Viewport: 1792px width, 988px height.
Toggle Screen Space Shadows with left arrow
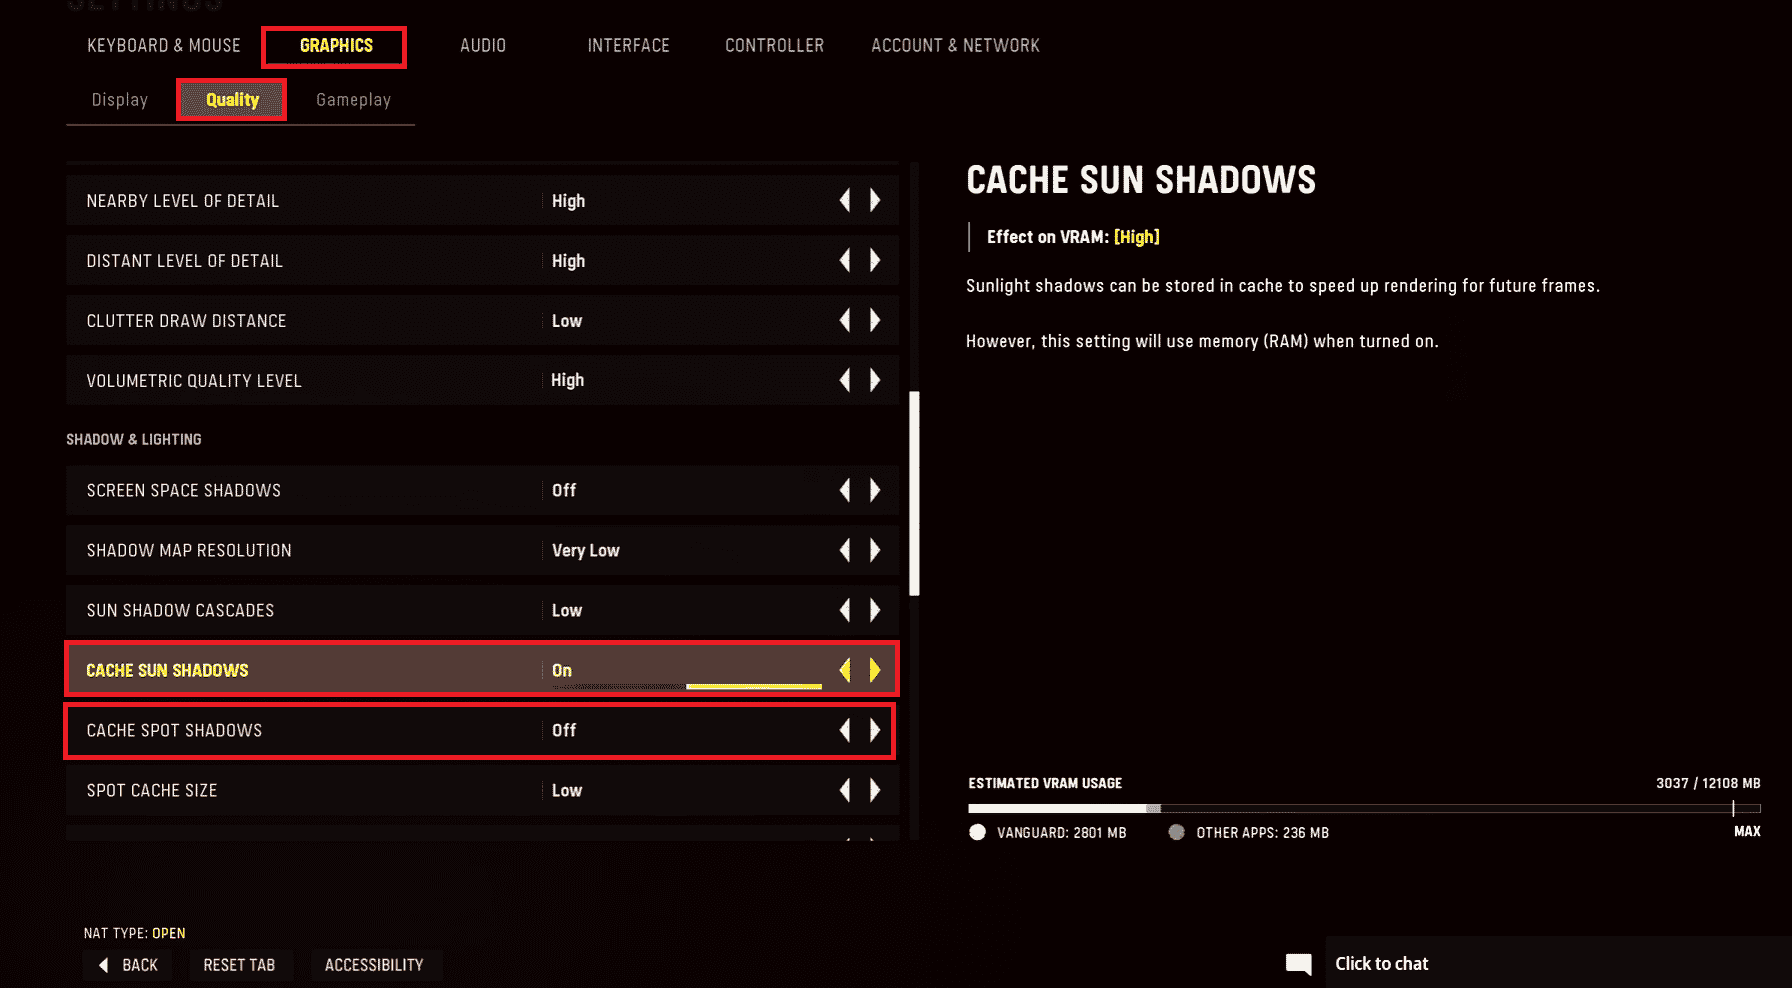845,490
